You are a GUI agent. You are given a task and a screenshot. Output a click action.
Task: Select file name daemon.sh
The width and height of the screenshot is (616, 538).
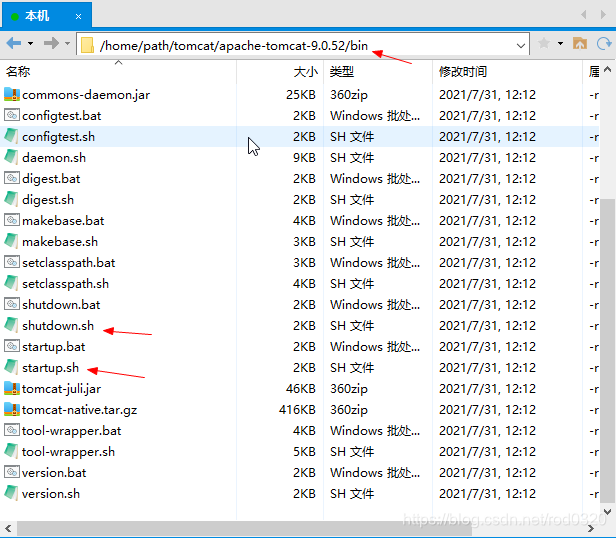click(x=54, y=158)
